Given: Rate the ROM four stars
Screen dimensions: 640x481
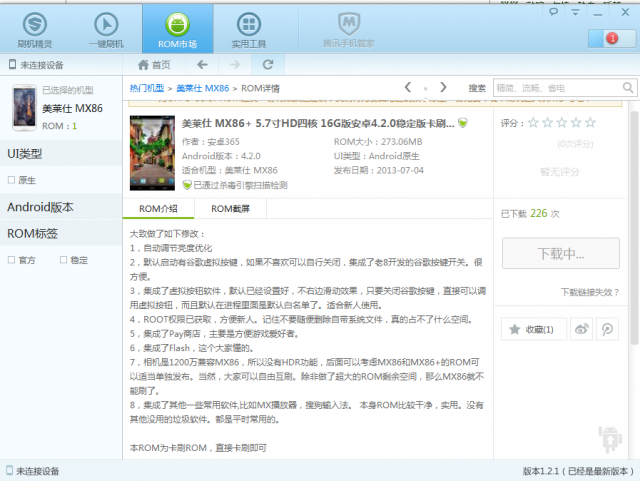Looking at the screenshot, I should 576,122.
